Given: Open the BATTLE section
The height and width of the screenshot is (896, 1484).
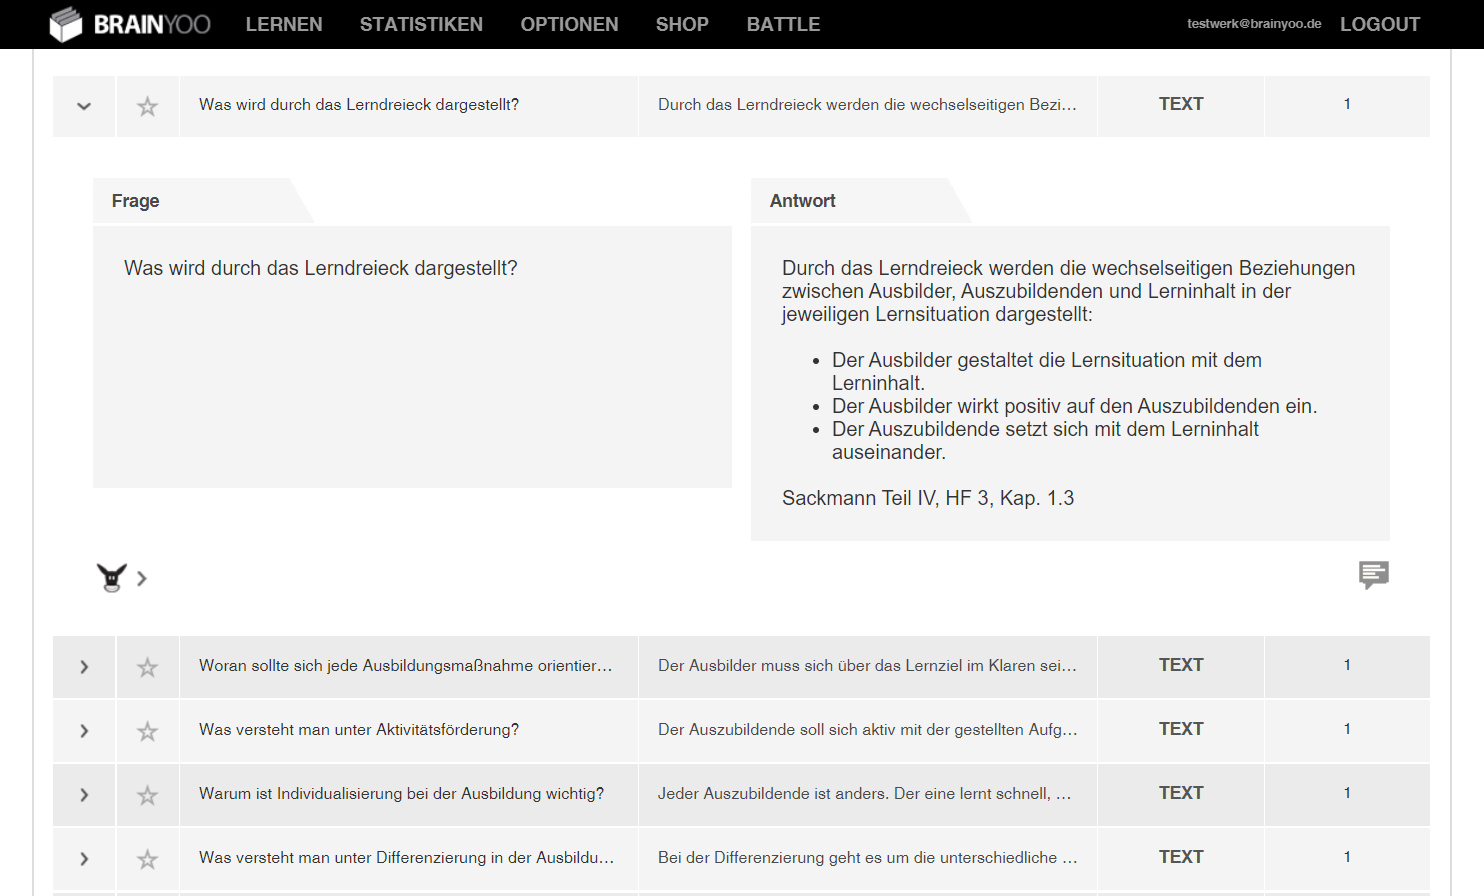Looking at the screenshot, I should tap(783, 24).
